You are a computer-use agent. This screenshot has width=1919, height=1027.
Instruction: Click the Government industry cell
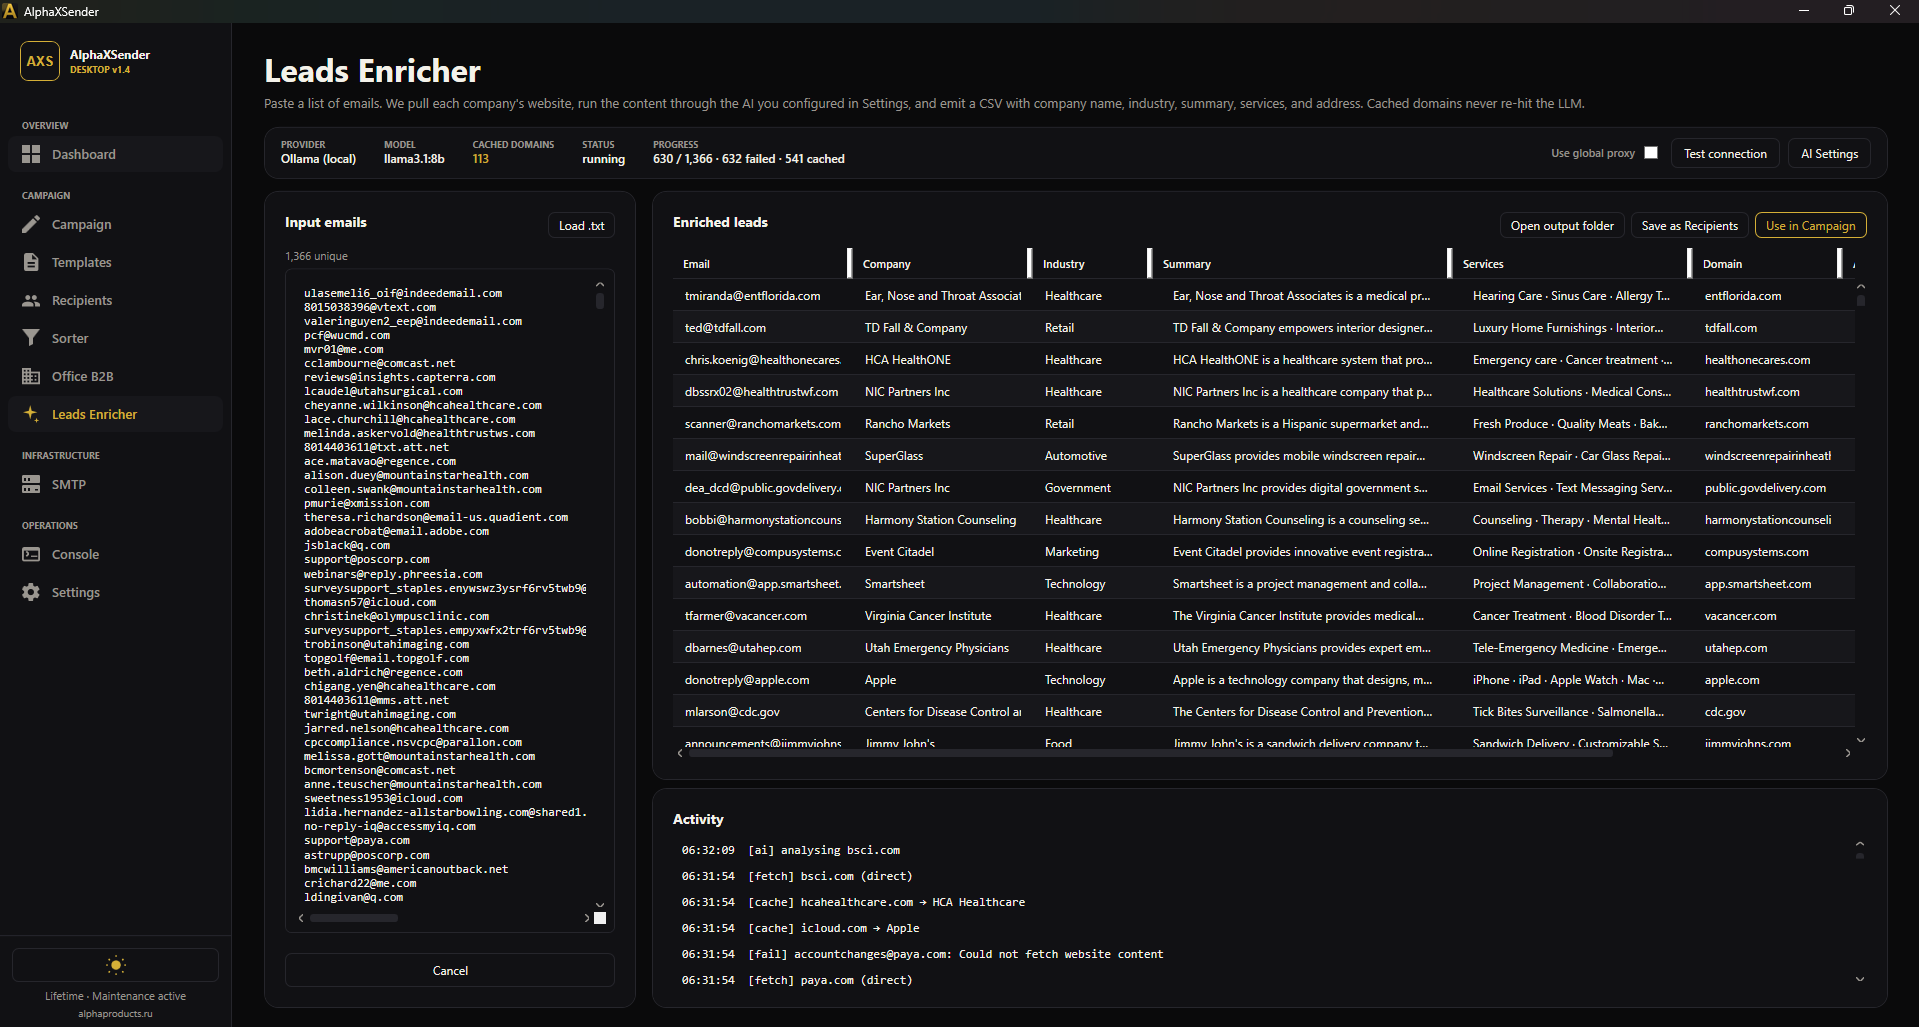pos(1077,488)
